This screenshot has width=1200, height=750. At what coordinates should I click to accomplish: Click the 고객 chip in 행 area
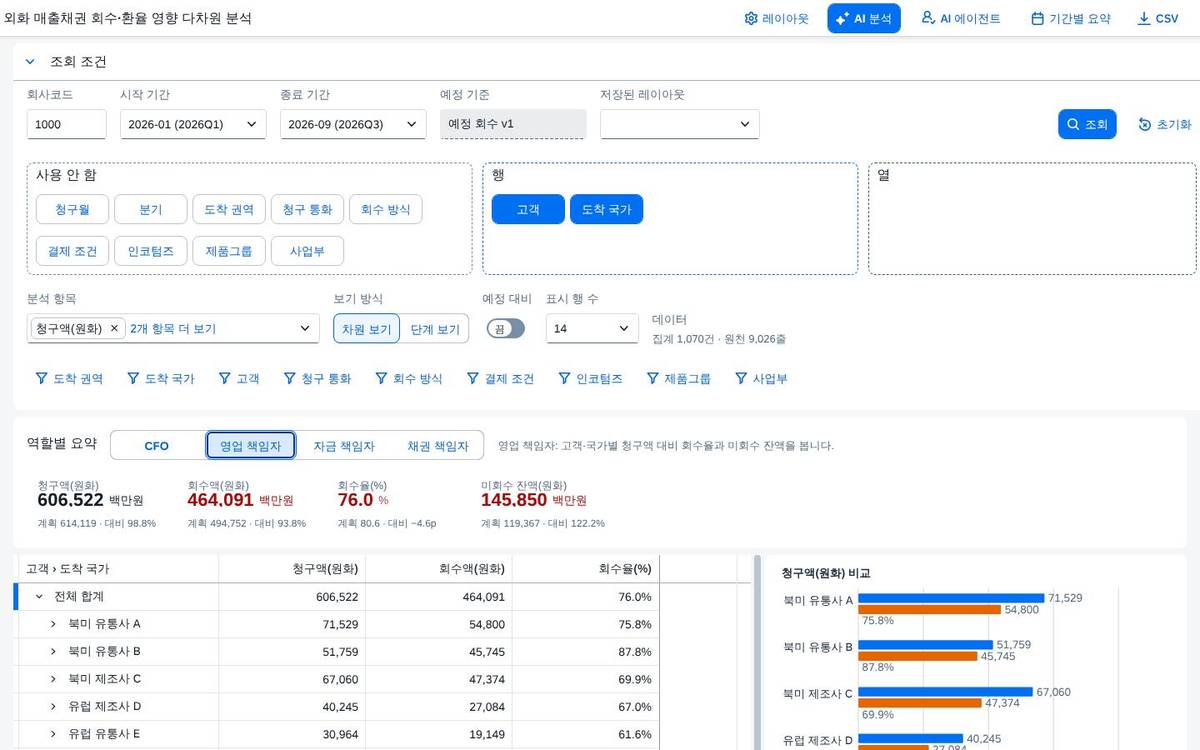coord(528,210)
